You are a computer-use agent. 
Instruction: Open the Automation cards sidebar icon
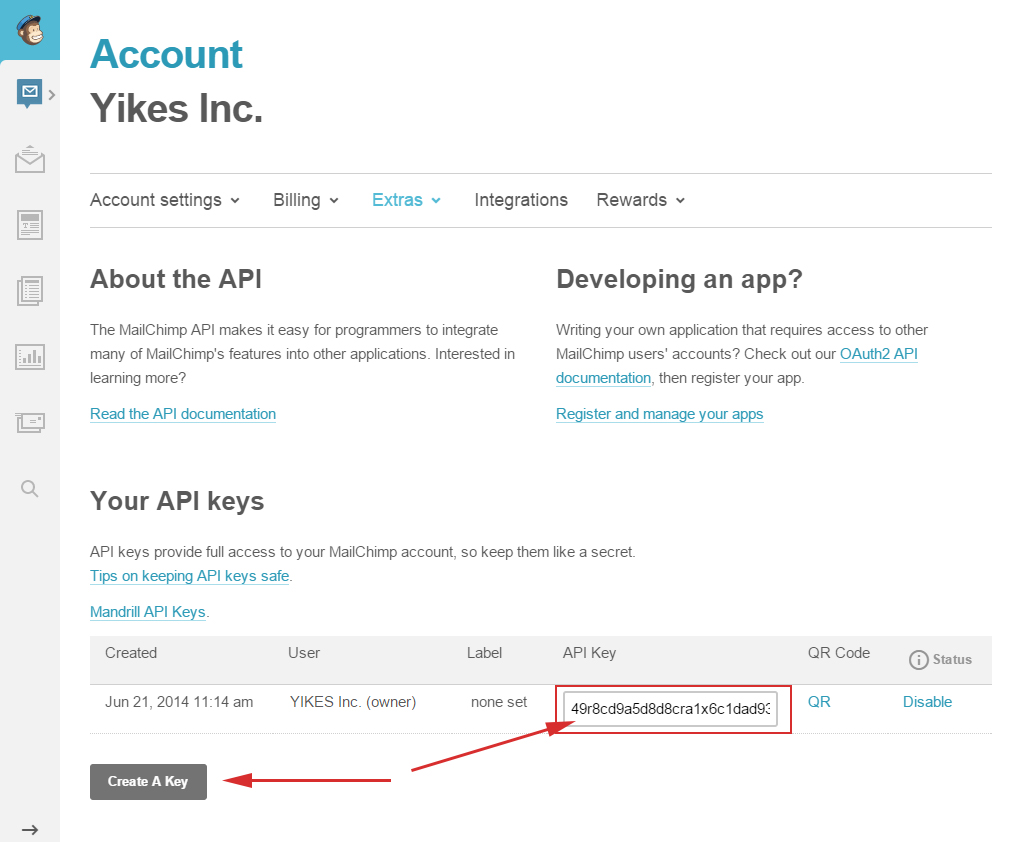(30, 423)
